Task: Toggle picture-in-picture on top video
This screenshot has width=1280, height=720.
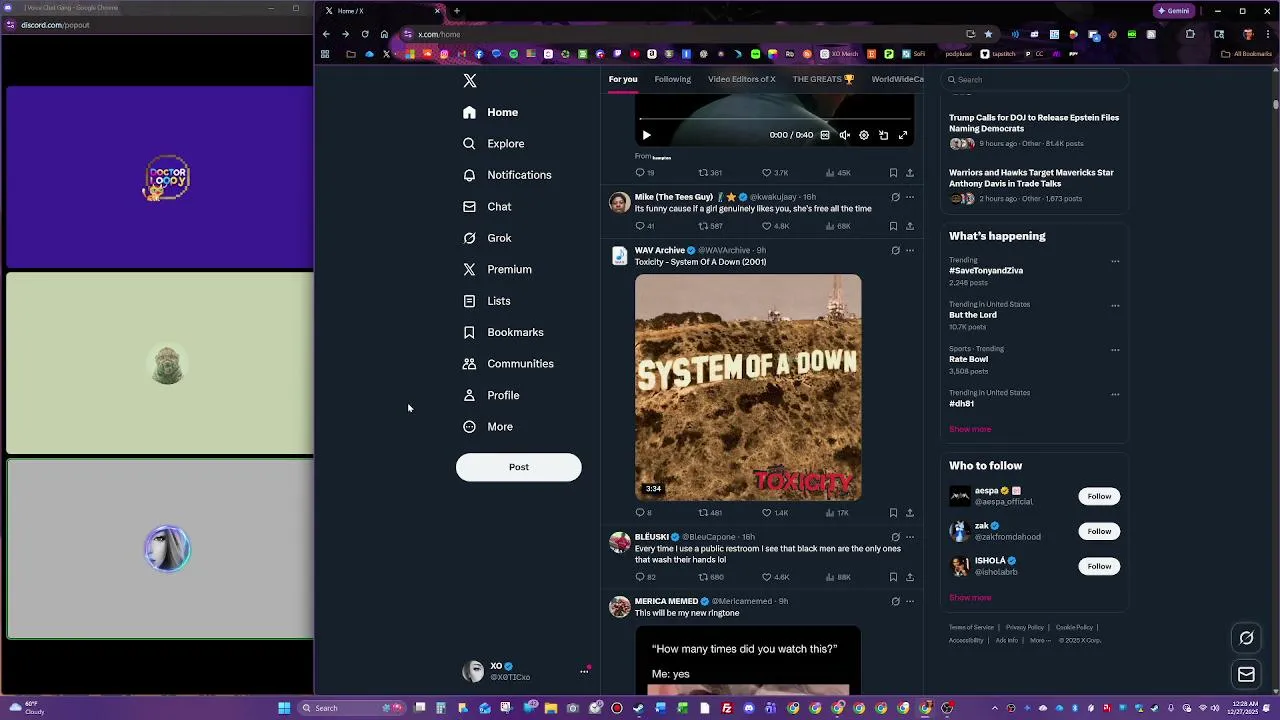Action: coord(883,135)
